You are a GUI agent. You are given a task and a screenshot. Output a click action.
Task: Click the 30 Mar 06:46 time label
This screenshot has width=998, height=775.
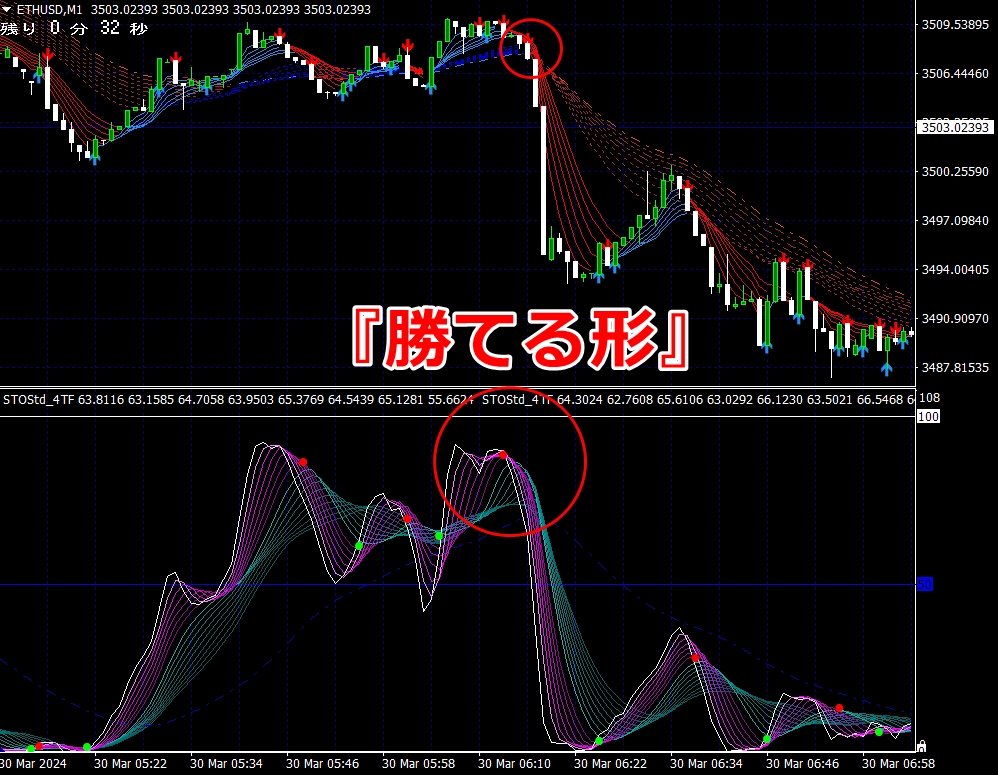click(x=802, y=764)
